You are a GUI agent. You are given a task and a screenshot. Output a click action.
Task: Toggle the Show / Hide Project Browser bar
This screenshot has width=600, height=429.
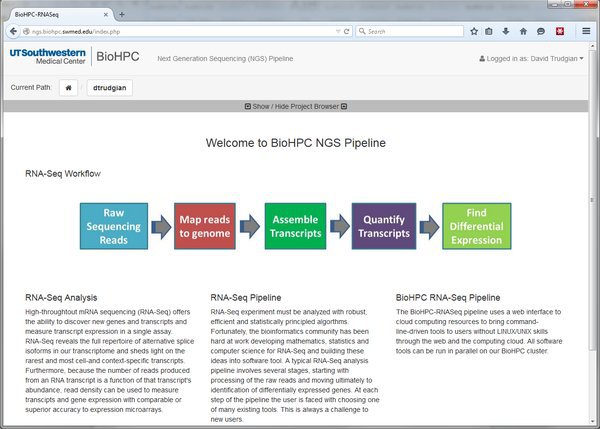296,106
